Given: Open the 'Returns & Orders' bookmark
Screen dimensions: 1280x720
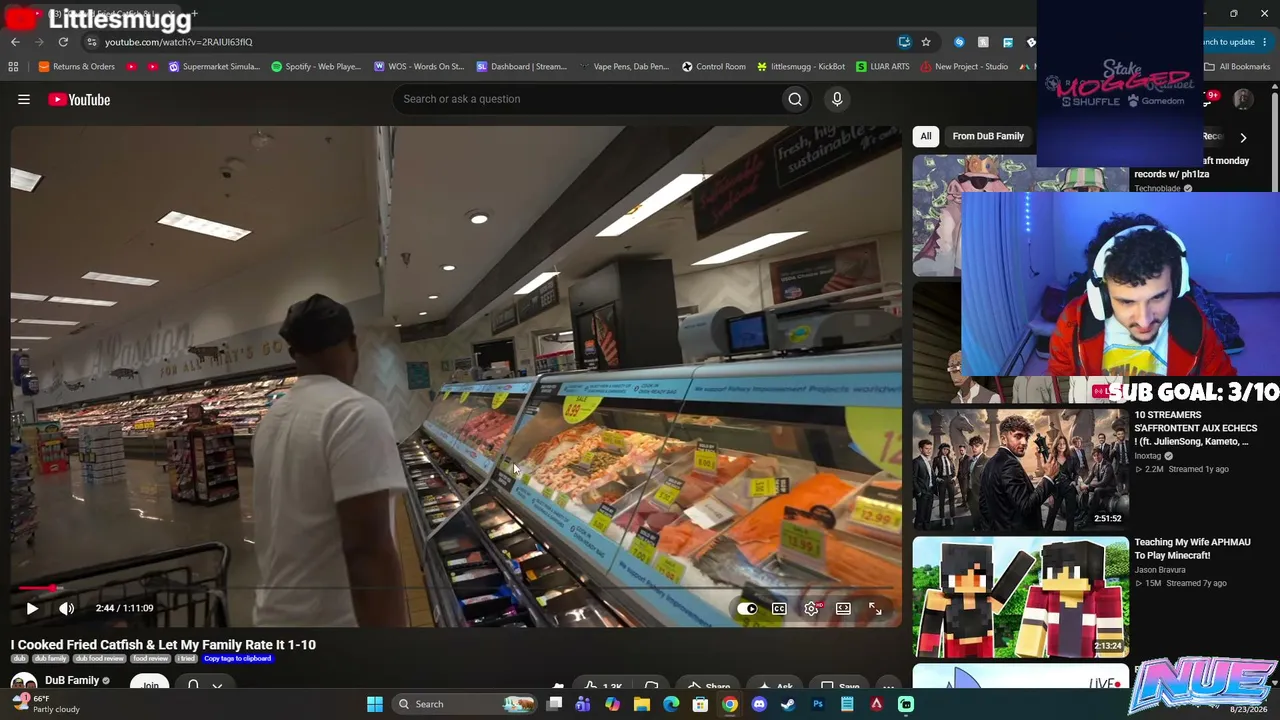Looking at the screenshot, I should point(76,67).
